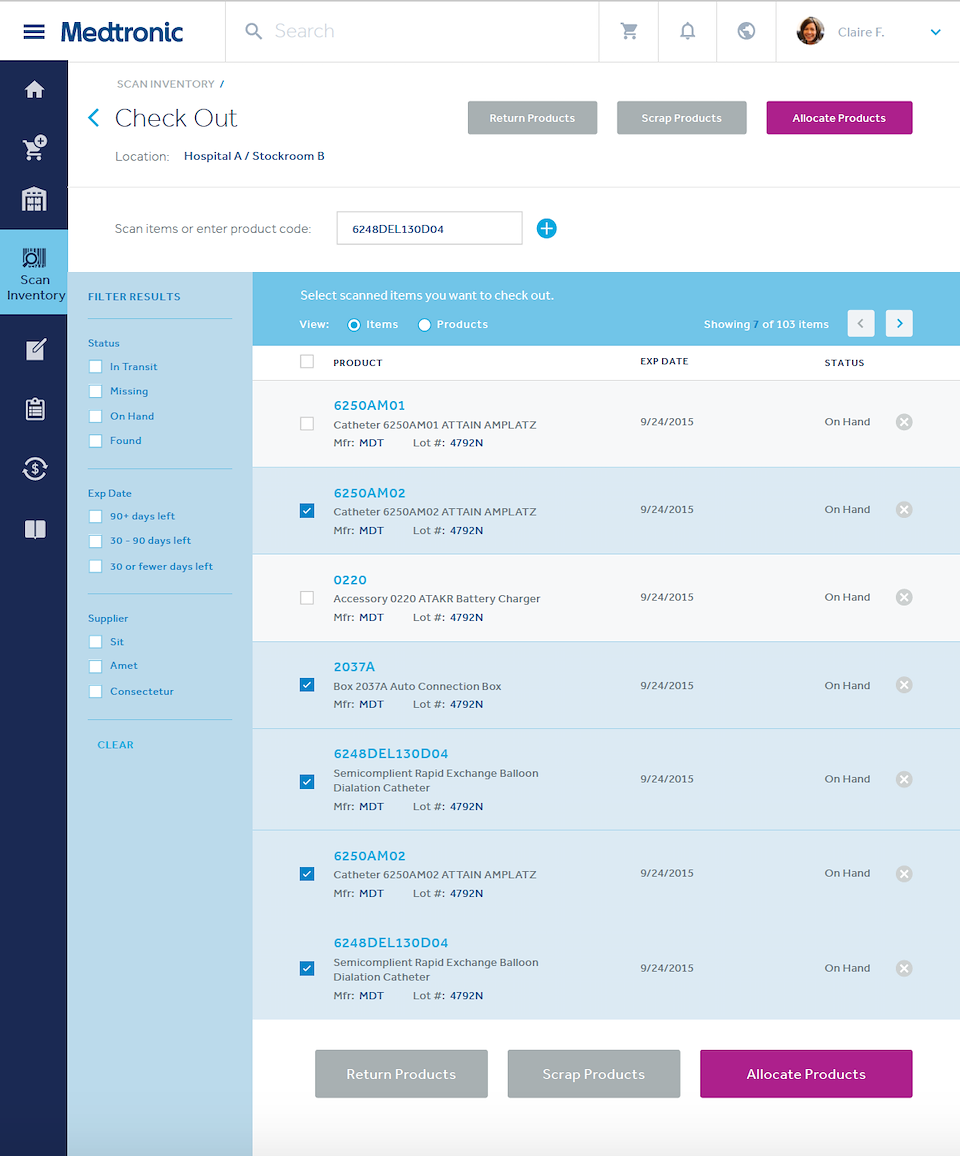Click the product code input field
Screen dimensions: 960x1156
click(429, 229)
